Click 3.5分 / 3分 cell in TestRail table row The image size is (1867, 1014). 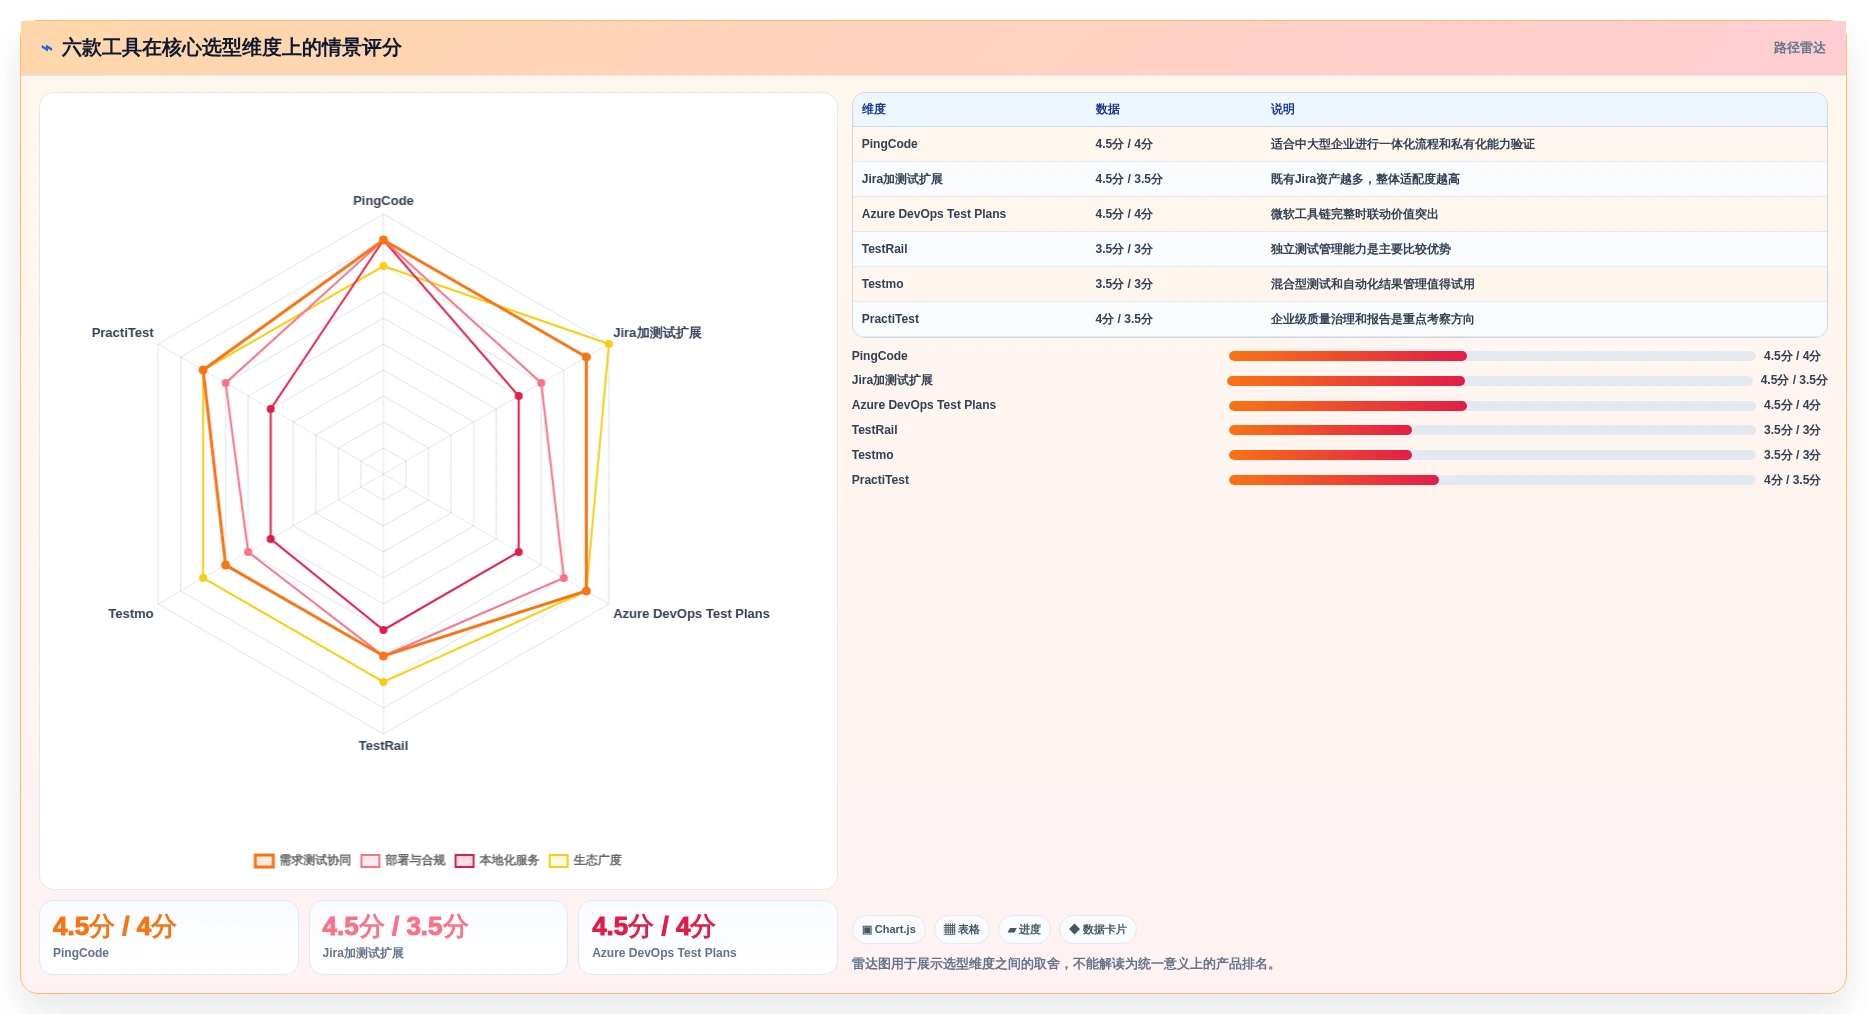(1123, 249)
